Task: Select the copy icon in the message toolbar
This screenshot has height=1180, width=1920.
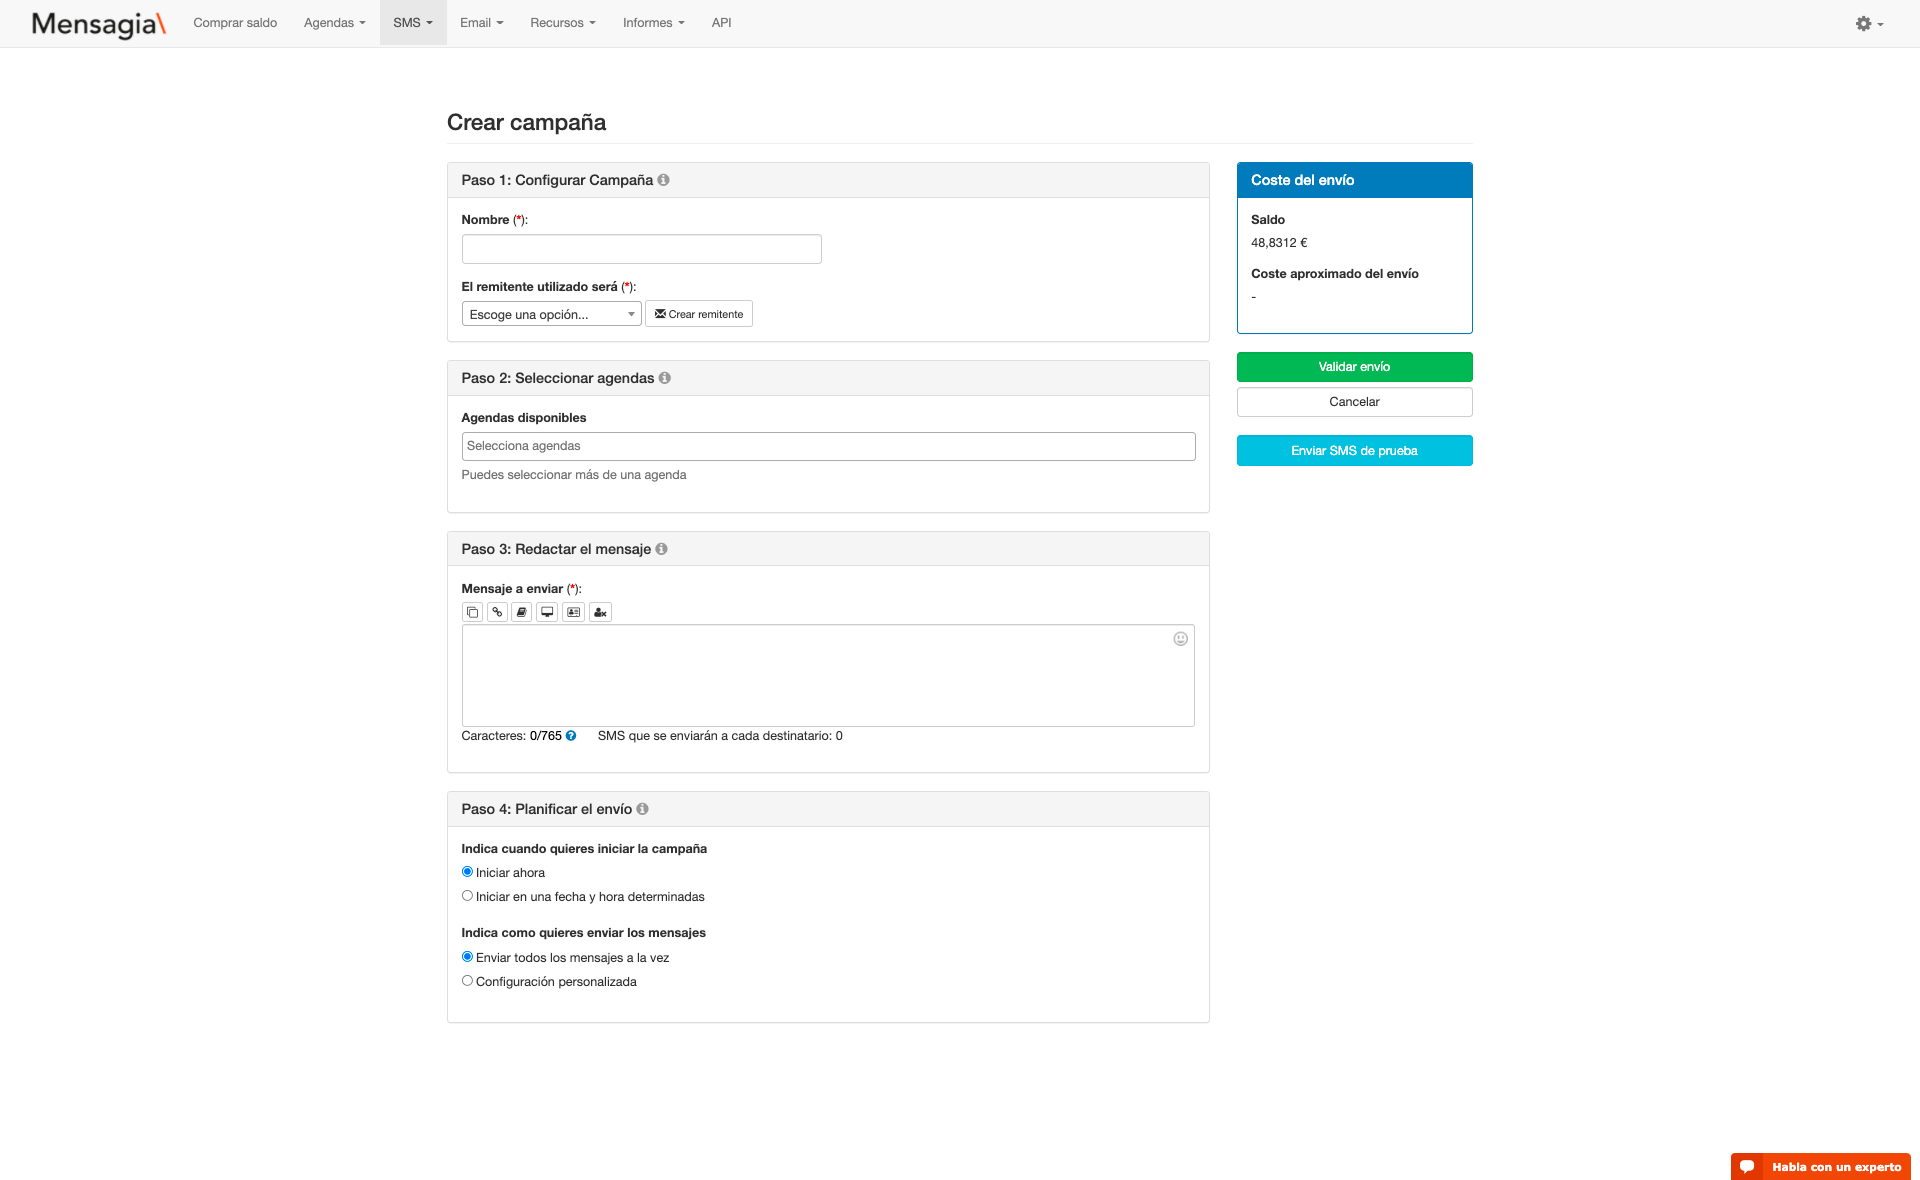Action: tap(471, 611)
